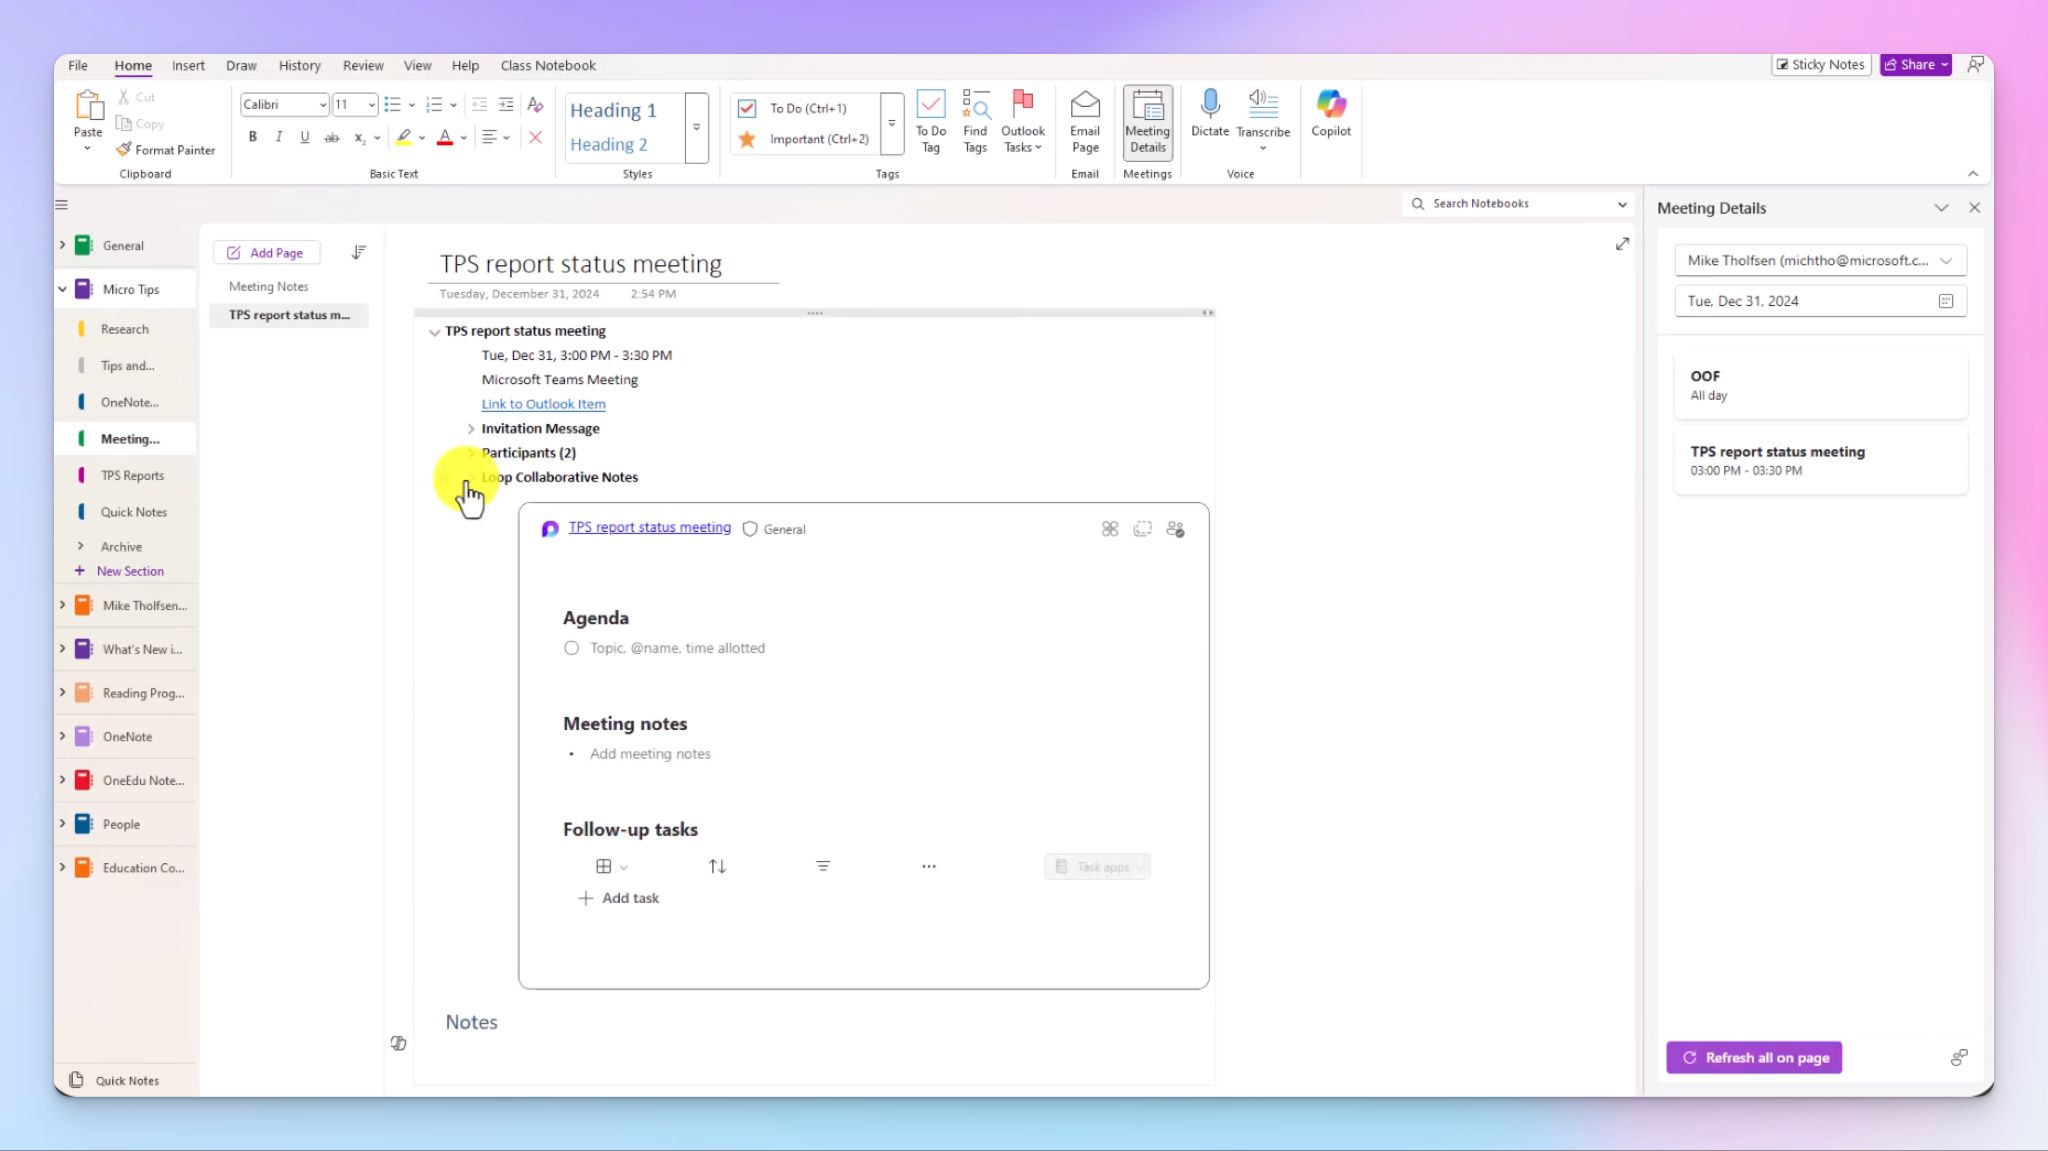This screenshot has width=2048, height=1151.
Task: Sort pages with the sort icon
Action: [359, 252]
